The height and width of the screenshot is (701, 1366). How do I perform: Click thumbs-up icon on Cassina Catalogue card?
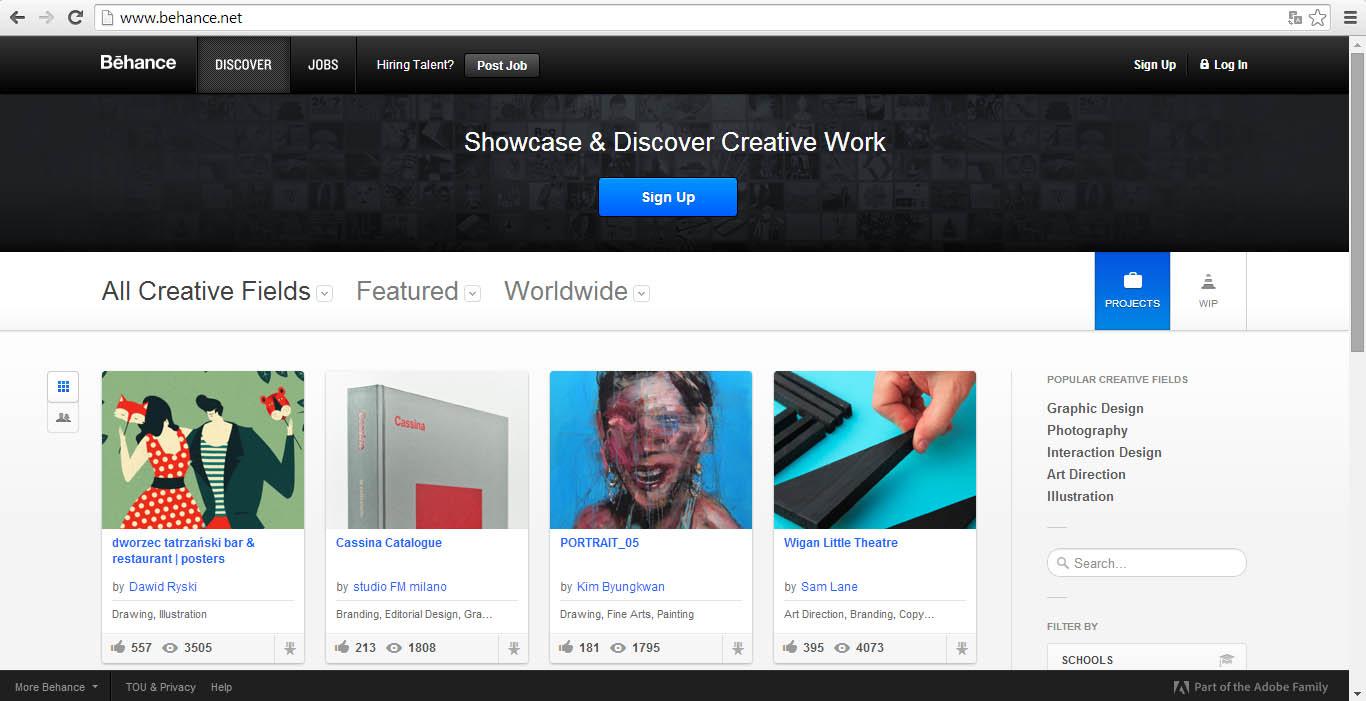[342, 647]
